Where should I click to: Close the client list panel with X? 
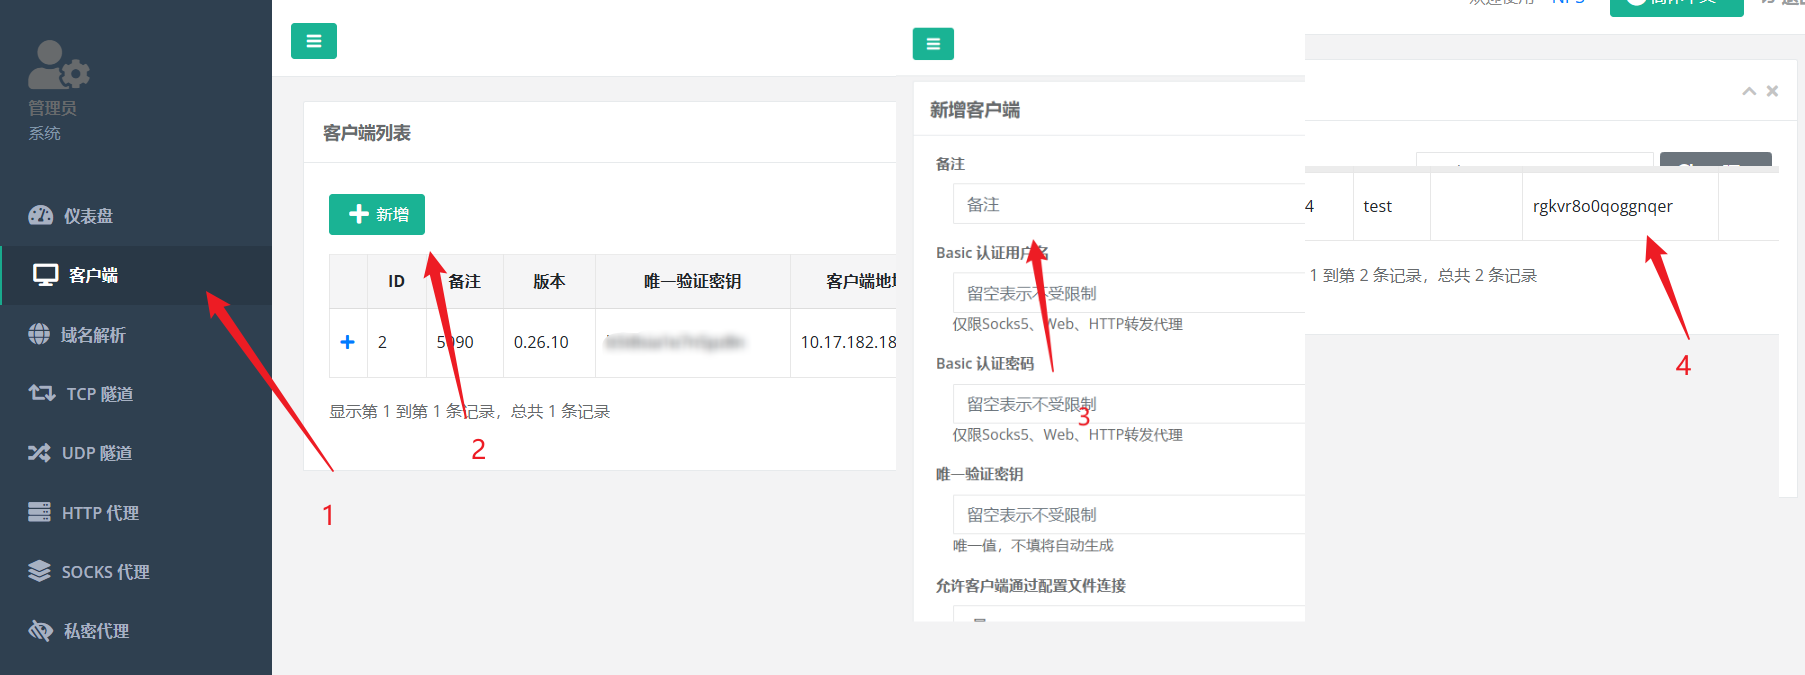[x=1772, y=91]
